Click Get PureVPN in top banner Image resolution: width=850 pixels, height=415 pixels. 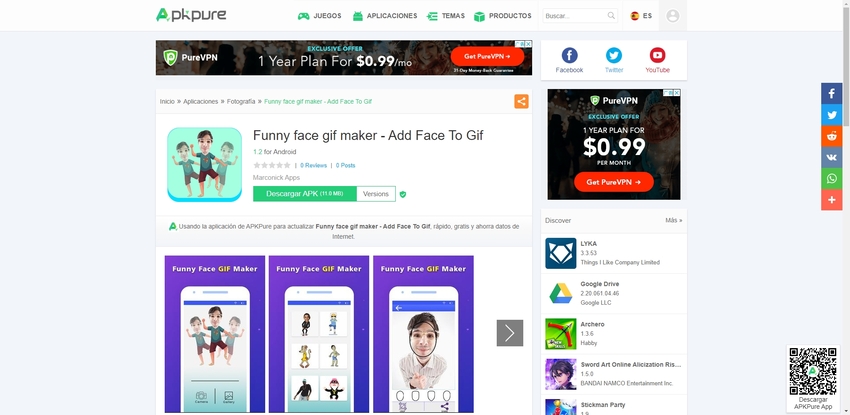point(487,56)
